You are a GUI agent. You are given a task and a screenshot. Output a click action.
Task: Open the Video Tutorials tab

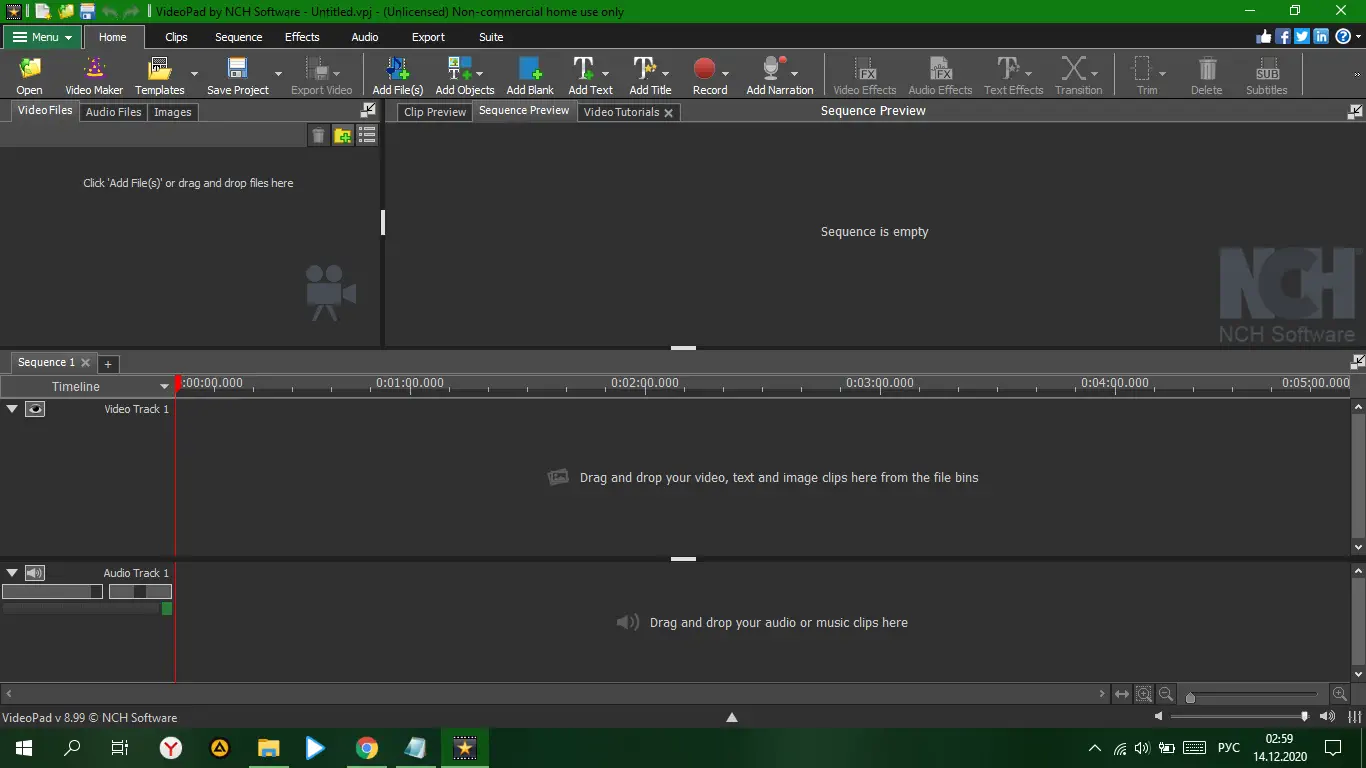tap(621, 112)
